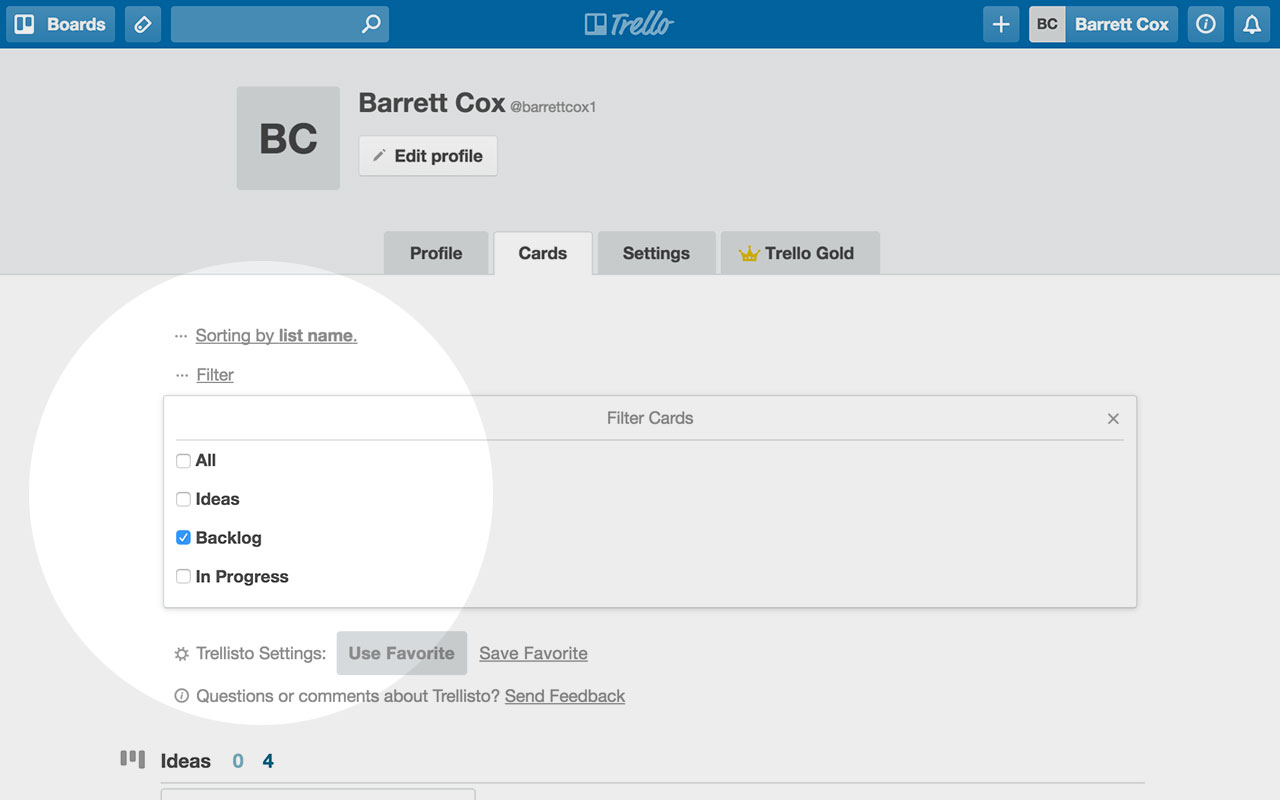Screen dimensions: 1280x800
Task: Switch to the Profile tab
Action: click(x=436, y=253)
